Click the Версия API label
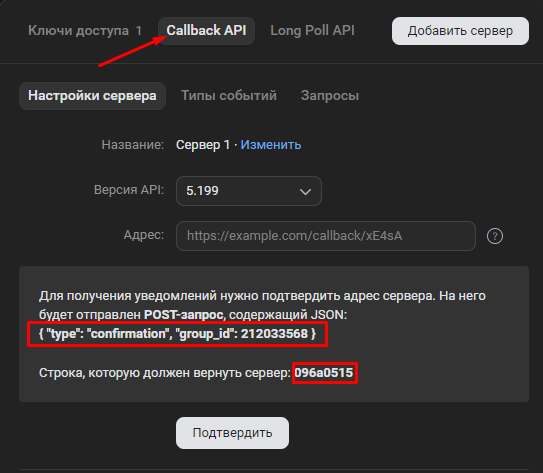Image resolution: width=543 pixels, height=473 pixels. [129, 190]
